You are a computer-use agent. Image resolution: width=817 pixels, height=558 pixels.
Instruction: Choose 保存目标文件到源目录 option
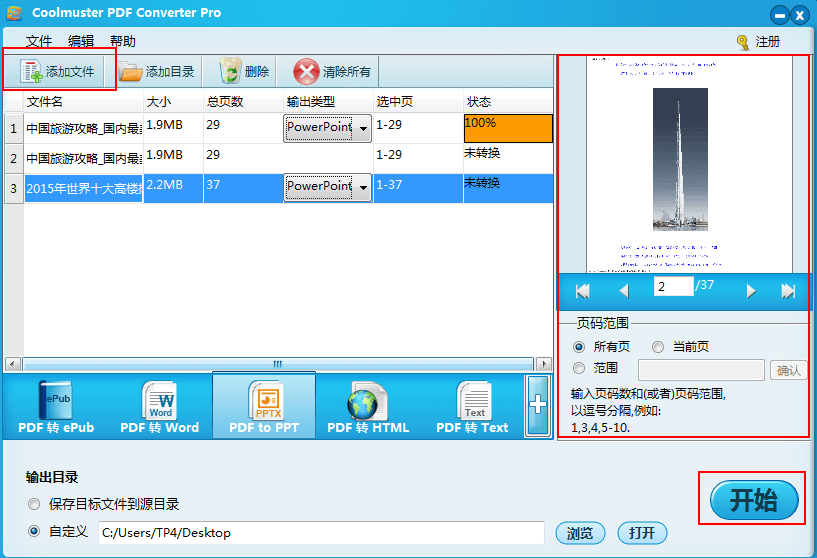click(34, 504)
